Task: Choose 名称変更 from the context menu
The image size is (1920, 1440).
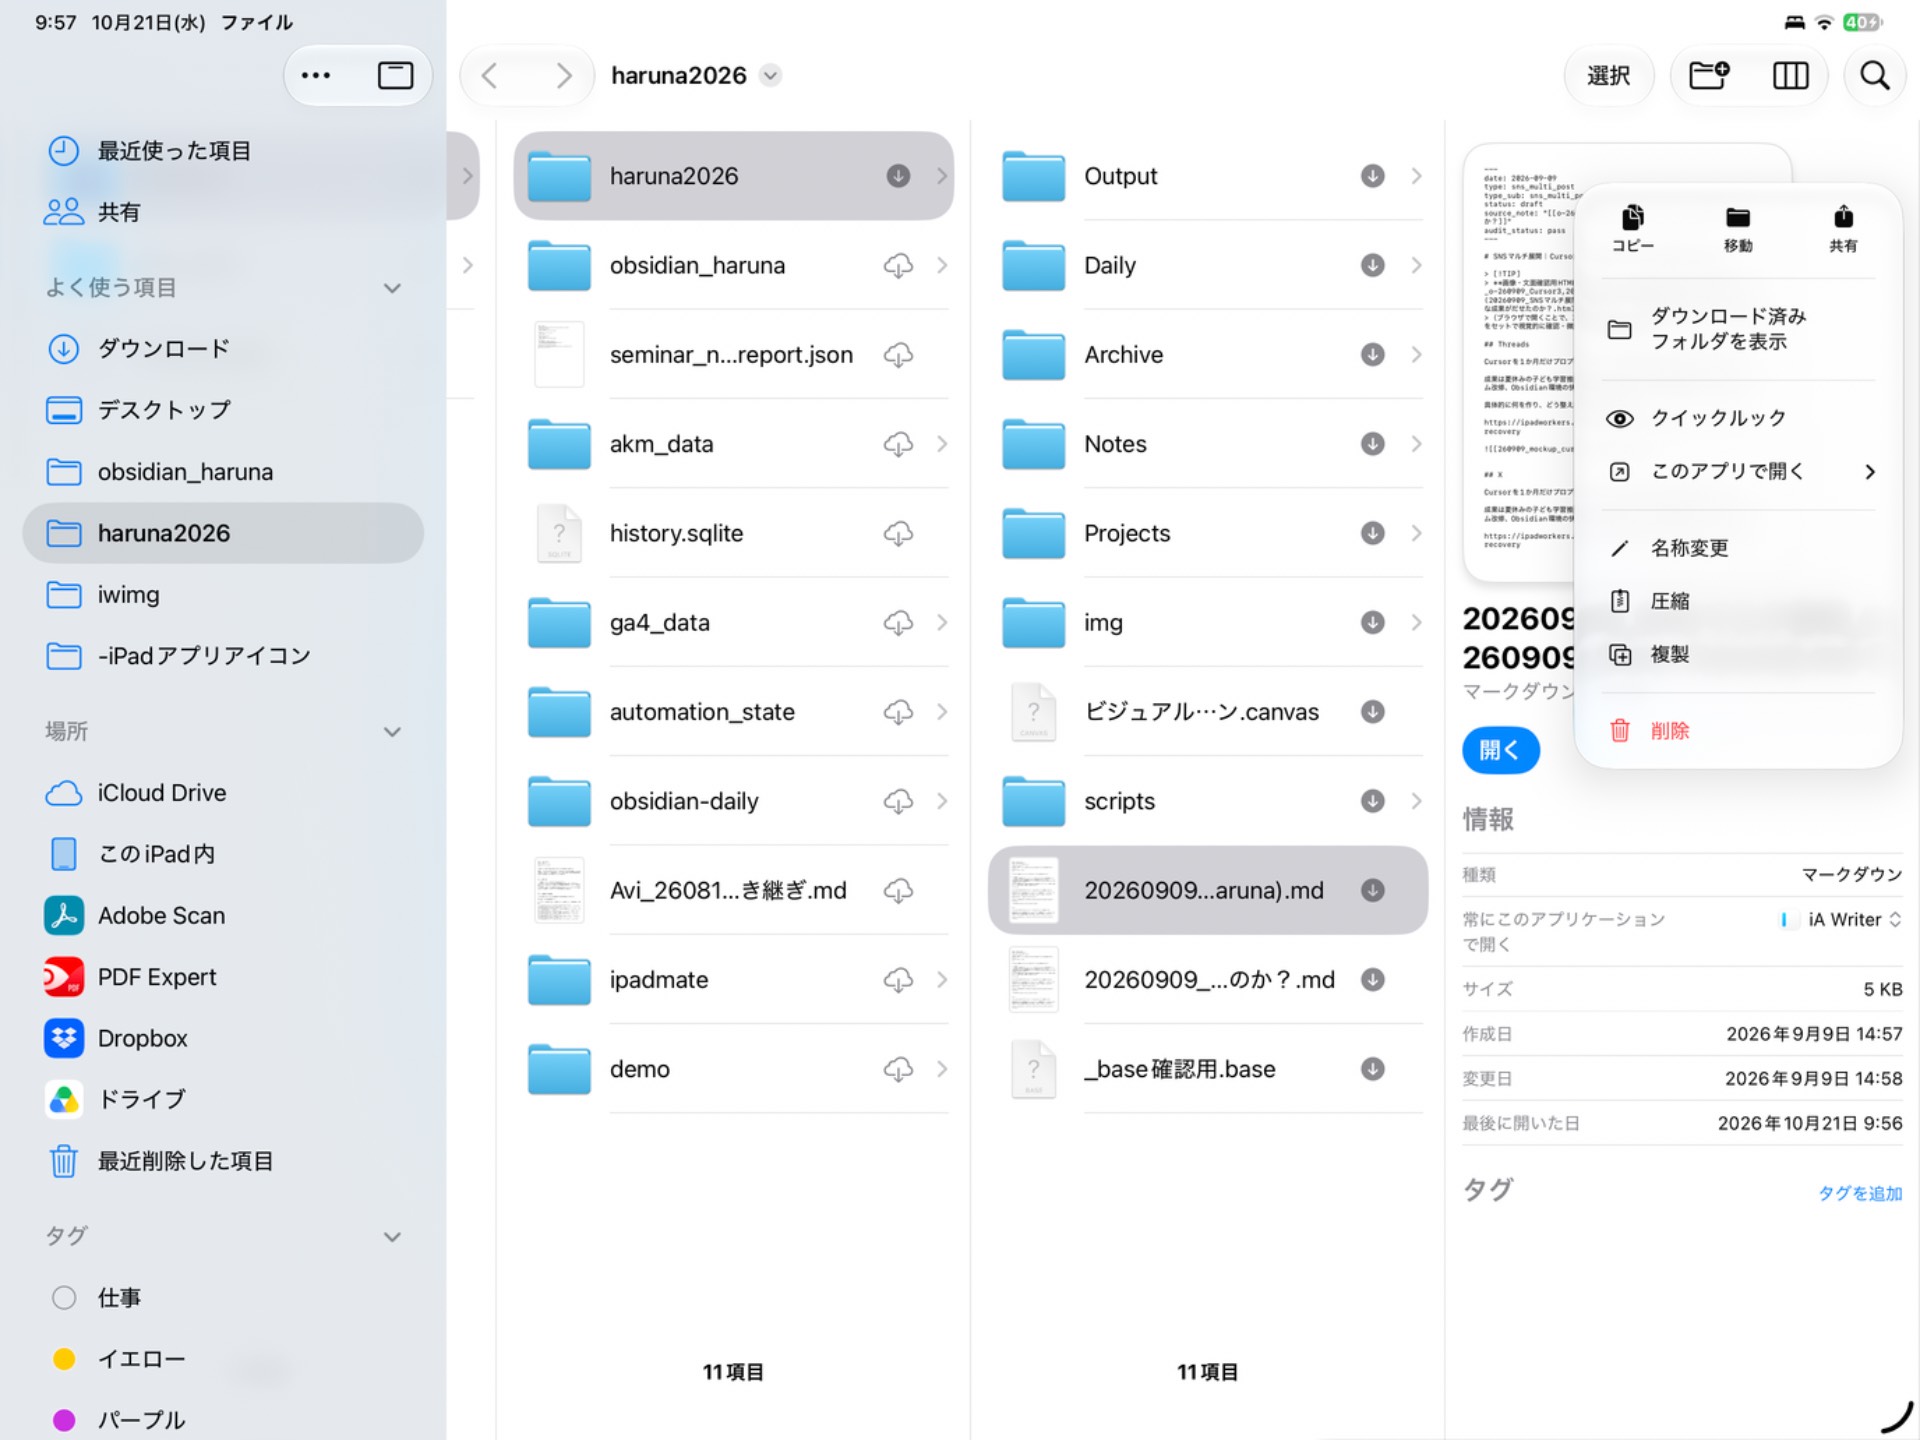Action: (x=1740, y=548)
